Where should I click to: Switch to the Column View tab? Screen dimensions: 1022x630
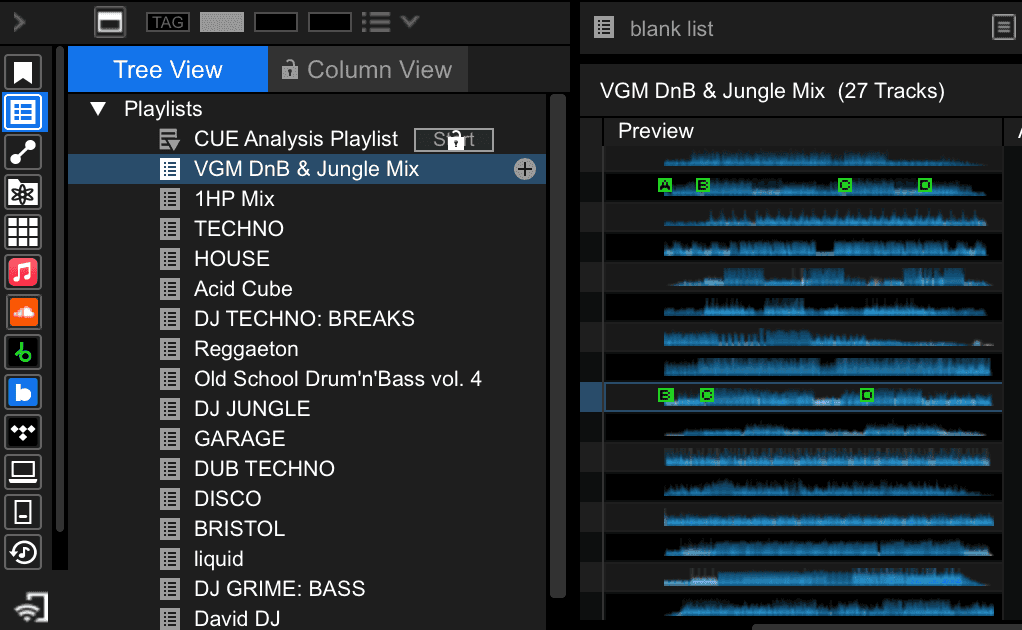pos(367,70)
